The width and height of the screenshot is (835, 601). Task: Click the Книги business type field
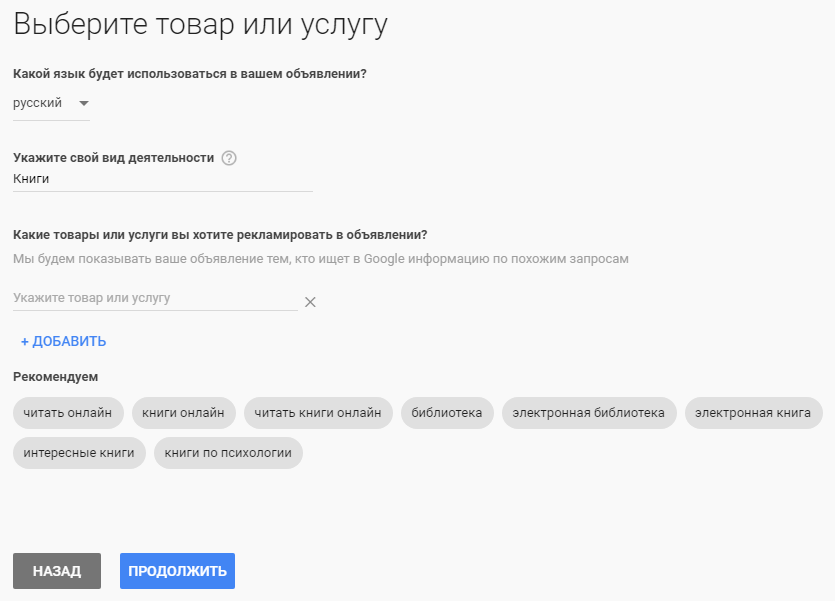click(x=162, y=179)
